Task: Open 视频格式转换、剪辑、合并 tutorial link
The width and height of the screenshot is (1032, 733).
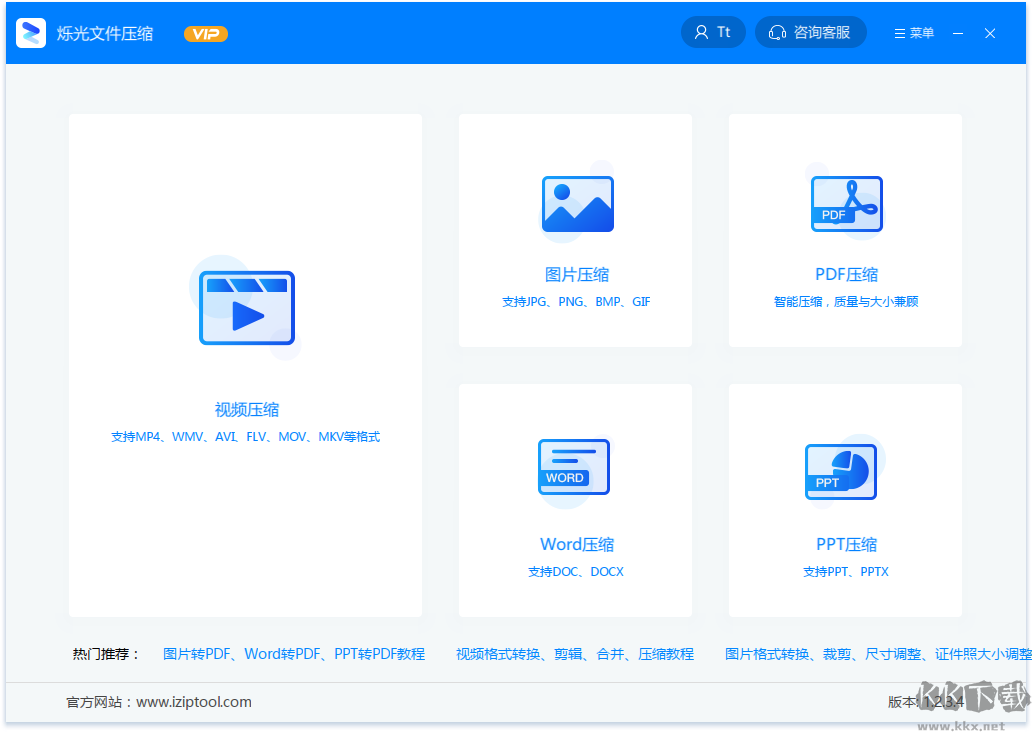Action: point(574,654)
